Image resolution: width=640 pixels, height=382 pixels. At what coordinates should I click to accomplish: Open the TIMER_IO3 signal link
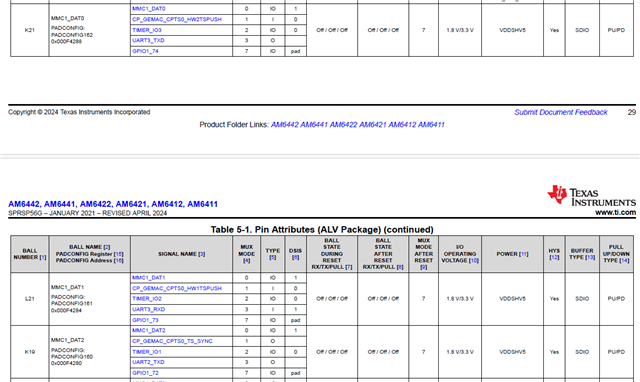pos(147,30)
